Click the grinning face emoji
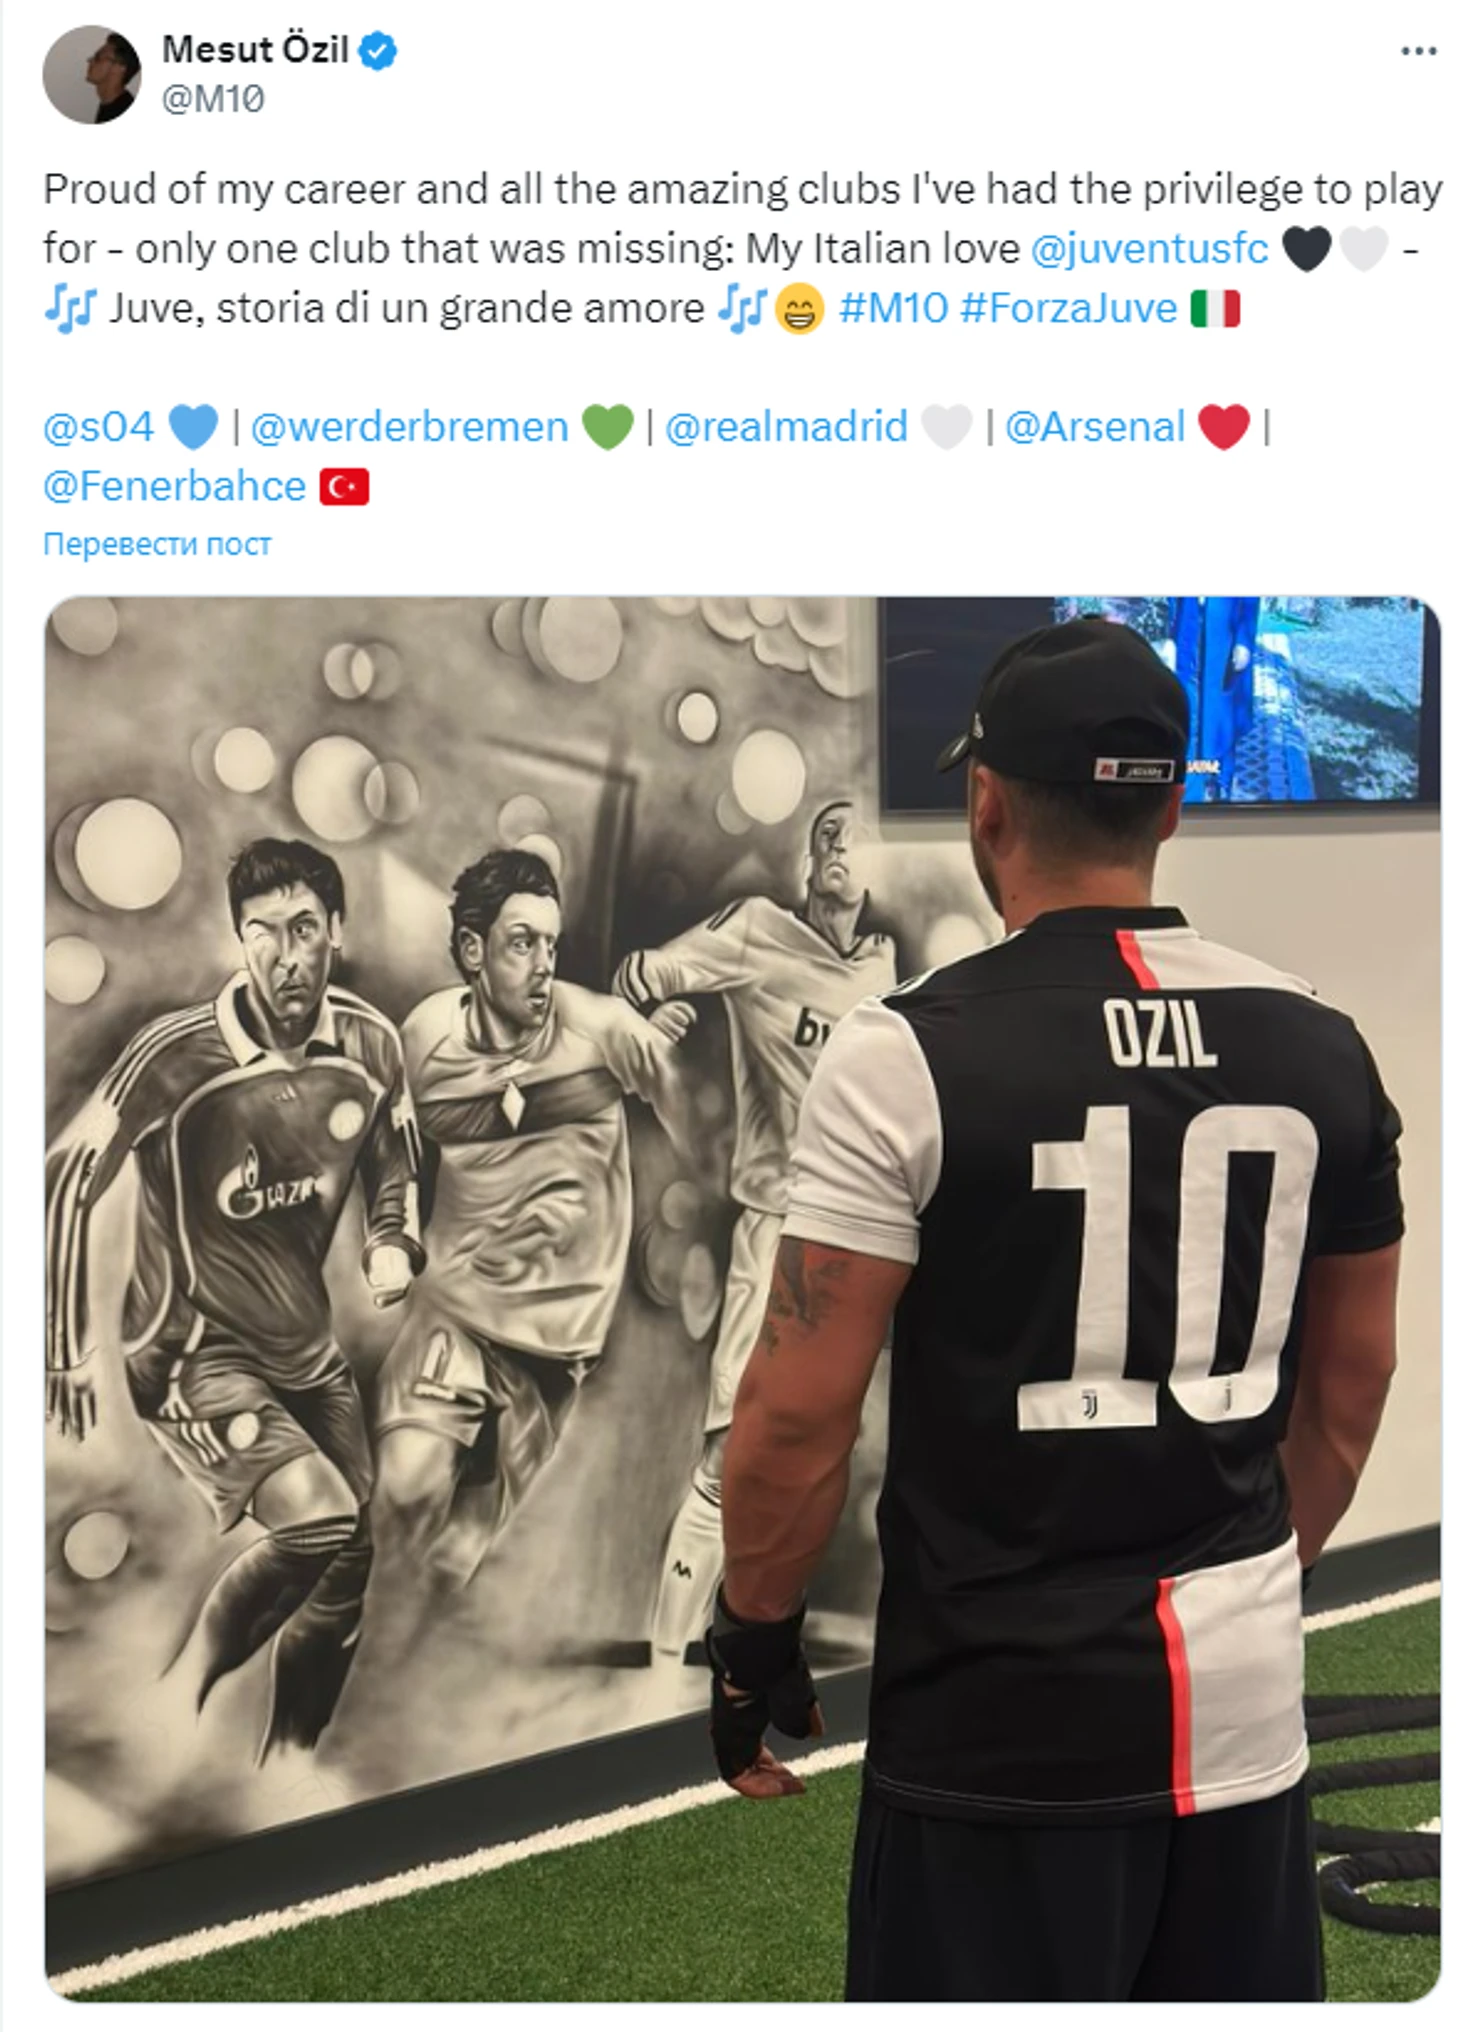Screen dimensions: 1460x2032 coord(800,309)
